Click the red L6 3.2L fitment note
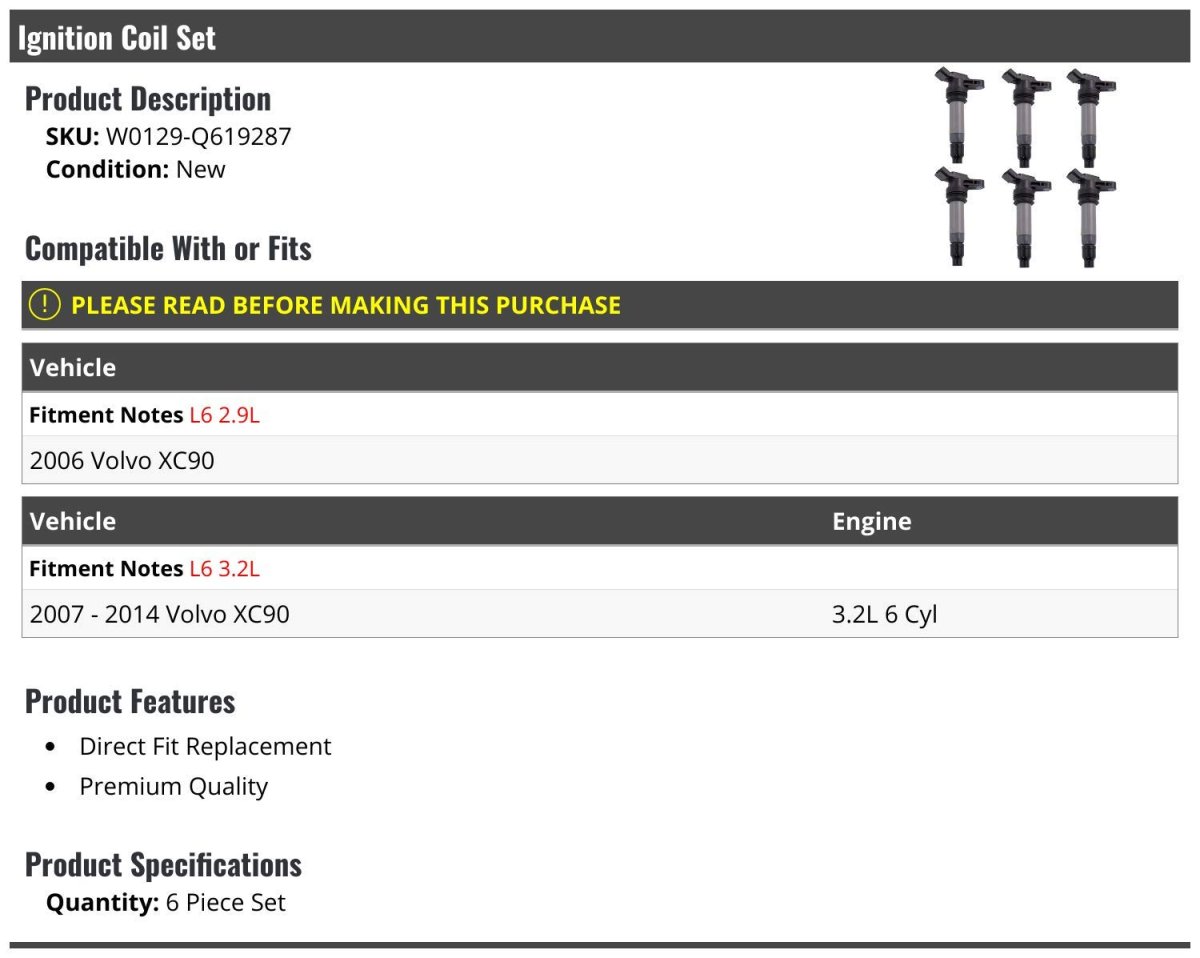Image resolution: width=1200 pixels, height=958 pixels. [224, 568]
